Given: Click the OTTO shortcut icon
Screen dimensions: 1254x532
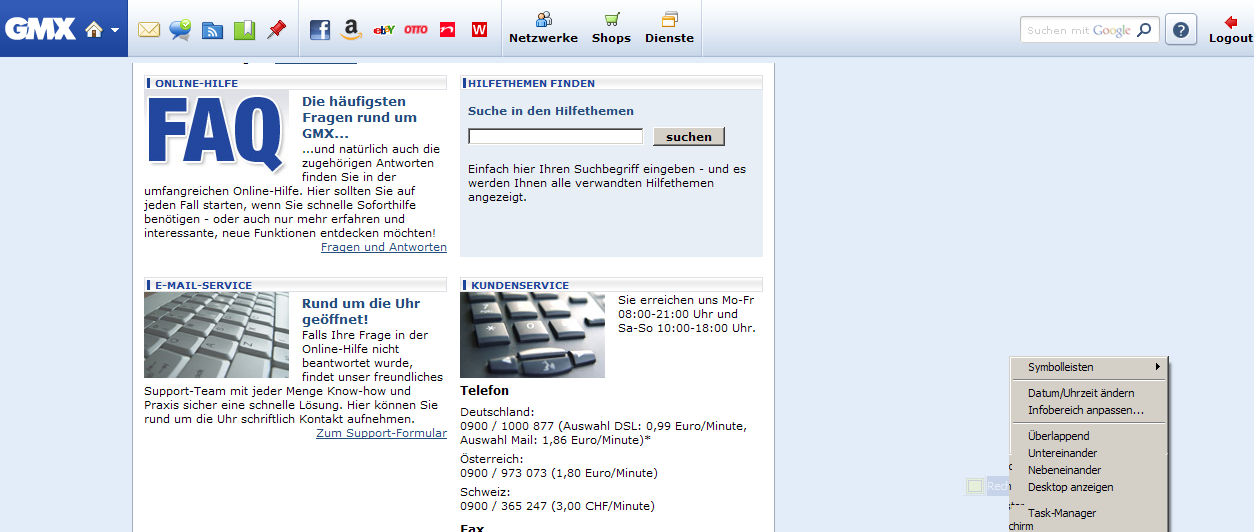Looking at the screenshot, I should [x=416, y=30].
